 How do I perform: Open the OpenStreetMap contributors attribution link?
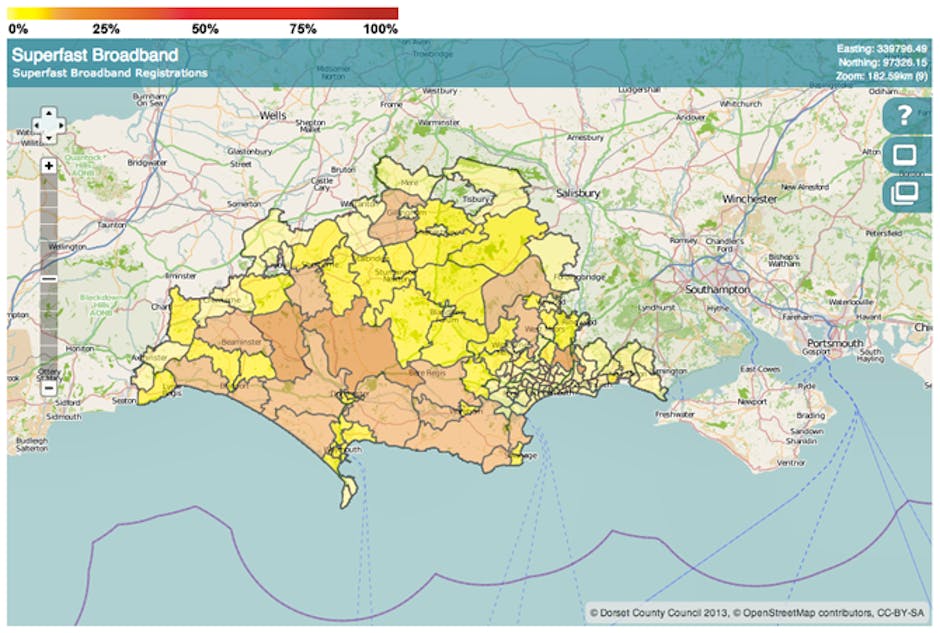pyautogui.click(x=816, y=613)
